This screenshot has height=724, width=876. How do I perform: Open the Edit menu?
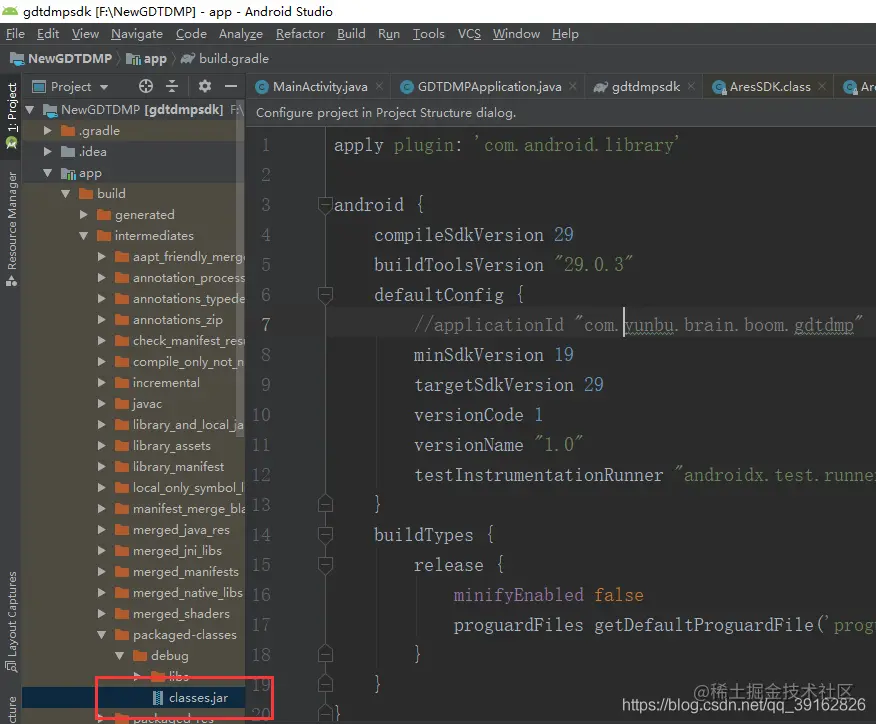(47, 34)
